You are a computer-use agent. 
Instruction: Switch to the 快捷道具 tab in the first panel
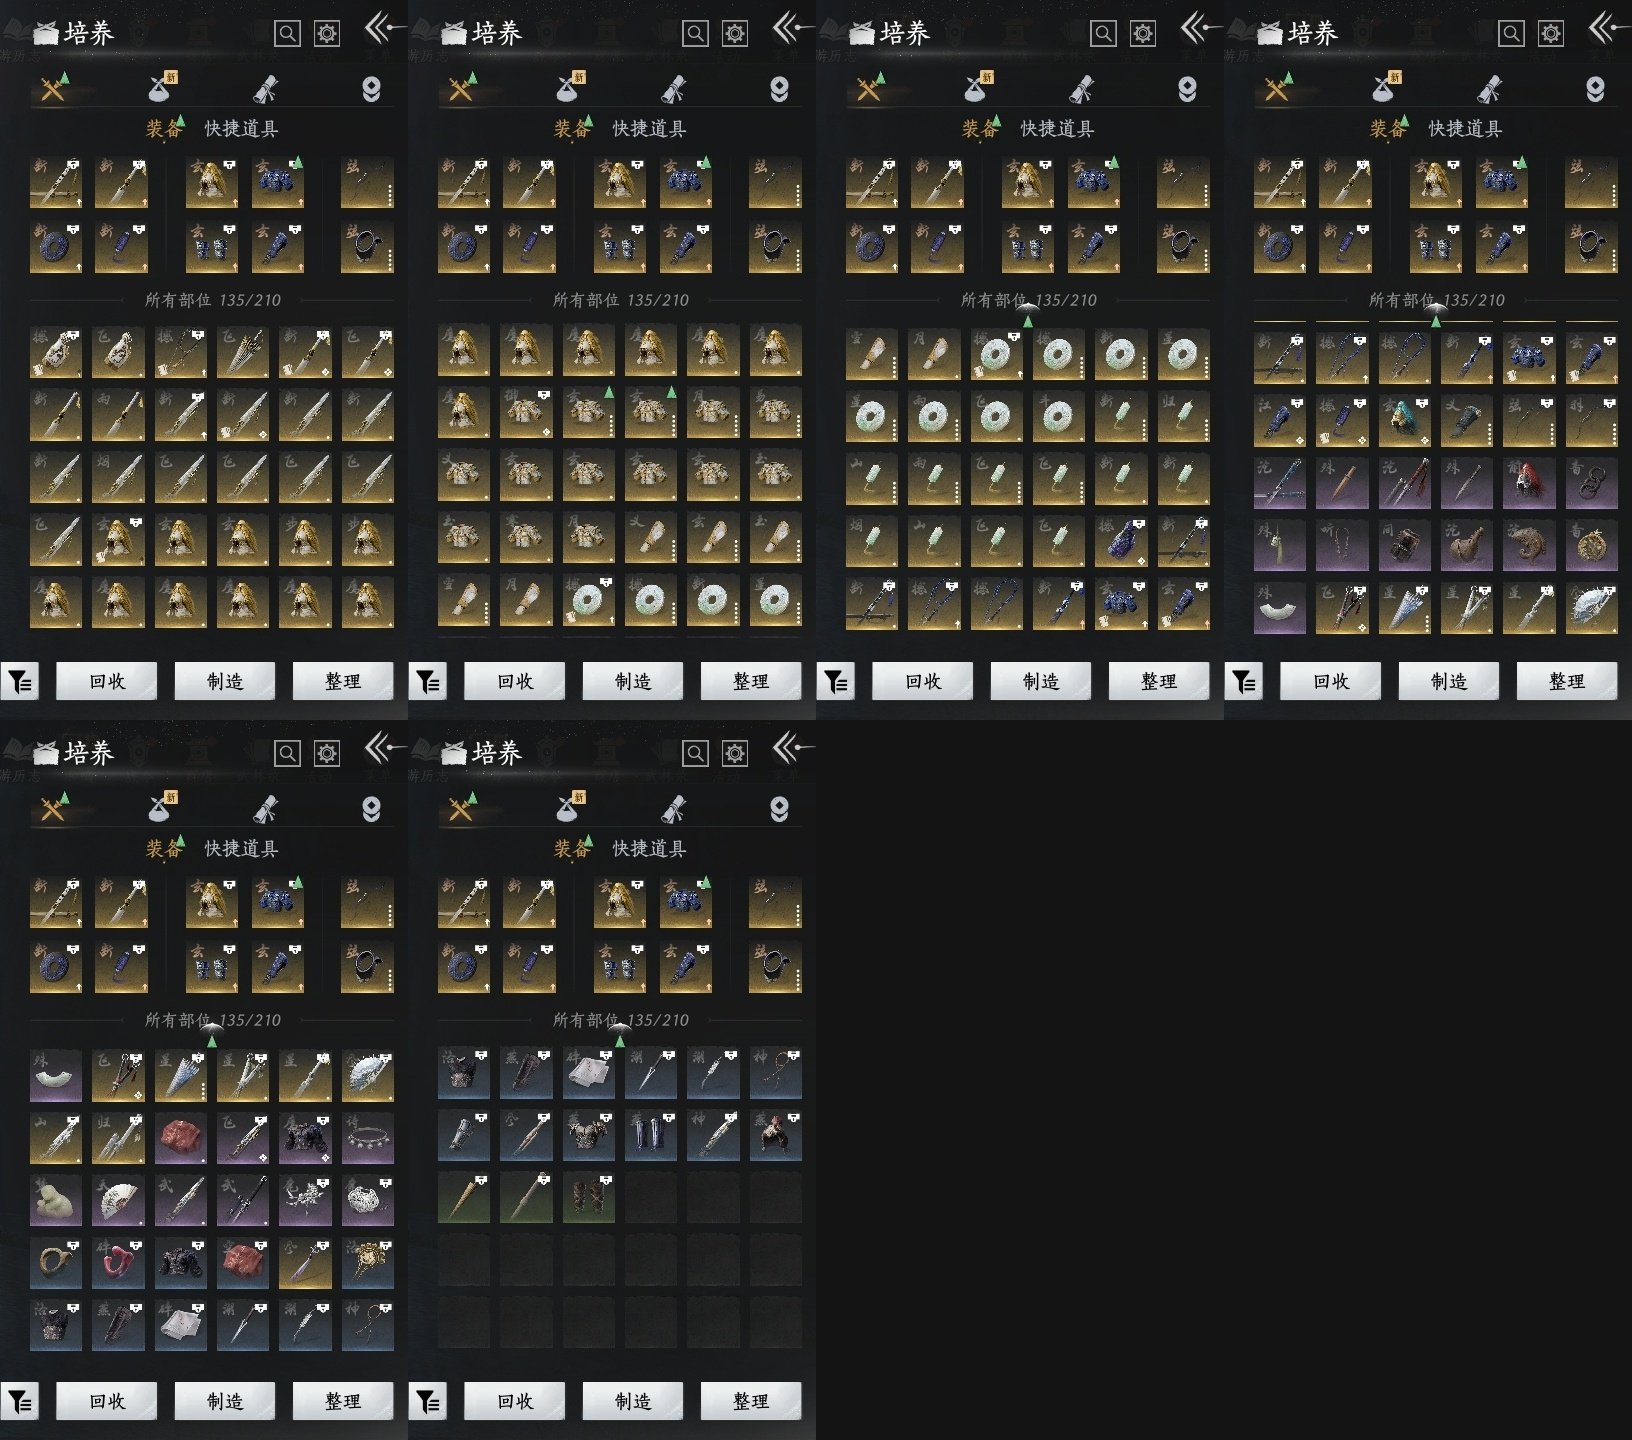[241, 129]
